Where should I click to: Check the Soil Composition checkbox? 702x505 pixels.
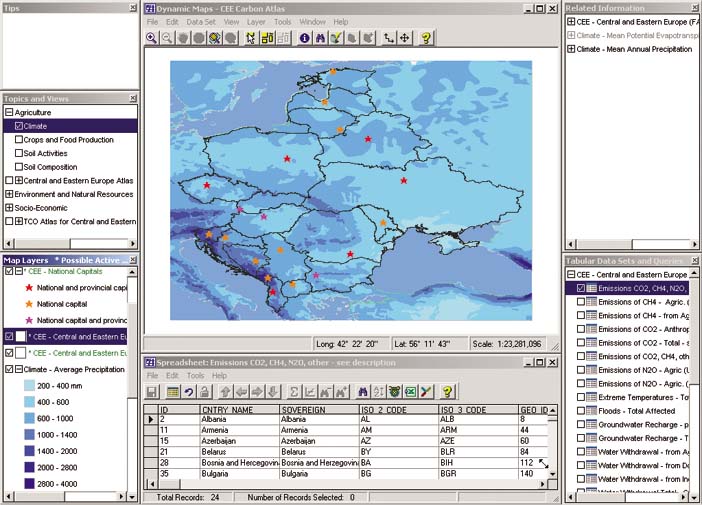19,167
